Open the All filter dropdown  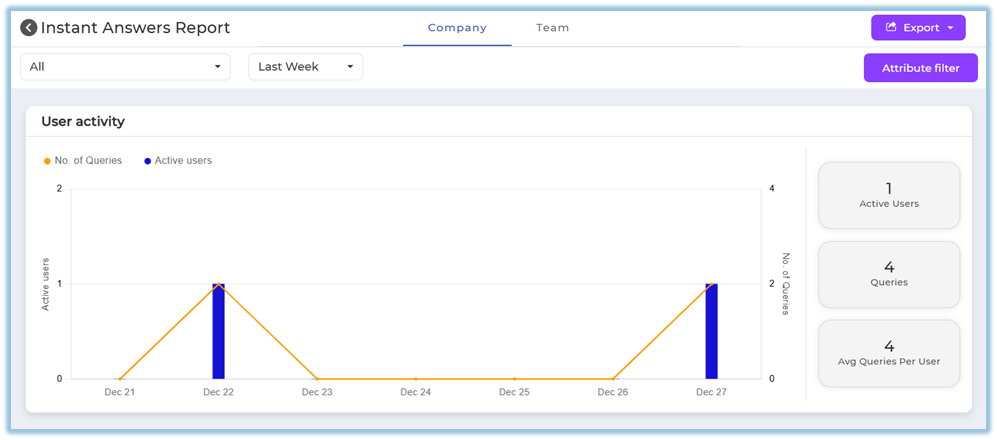(125, 67)
